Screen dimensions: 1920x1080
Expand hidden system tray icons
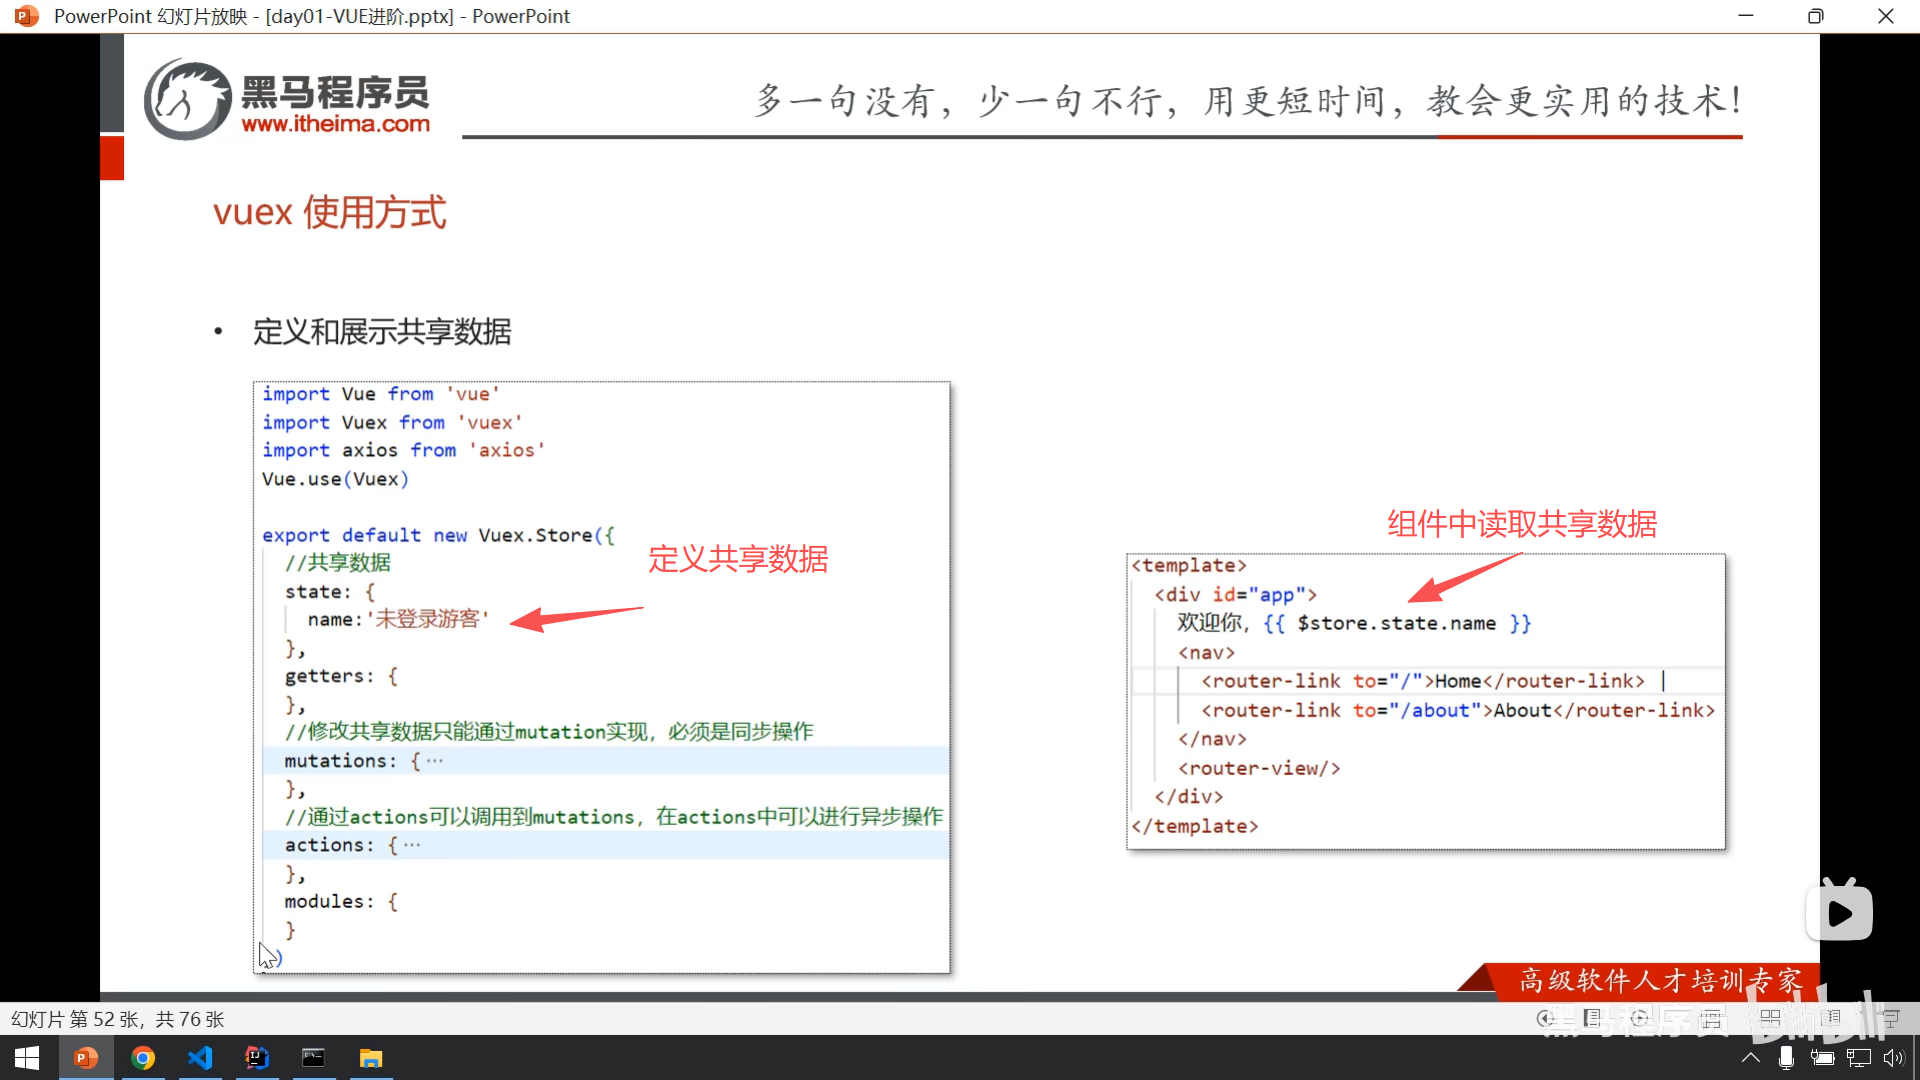point(1751,1058)
